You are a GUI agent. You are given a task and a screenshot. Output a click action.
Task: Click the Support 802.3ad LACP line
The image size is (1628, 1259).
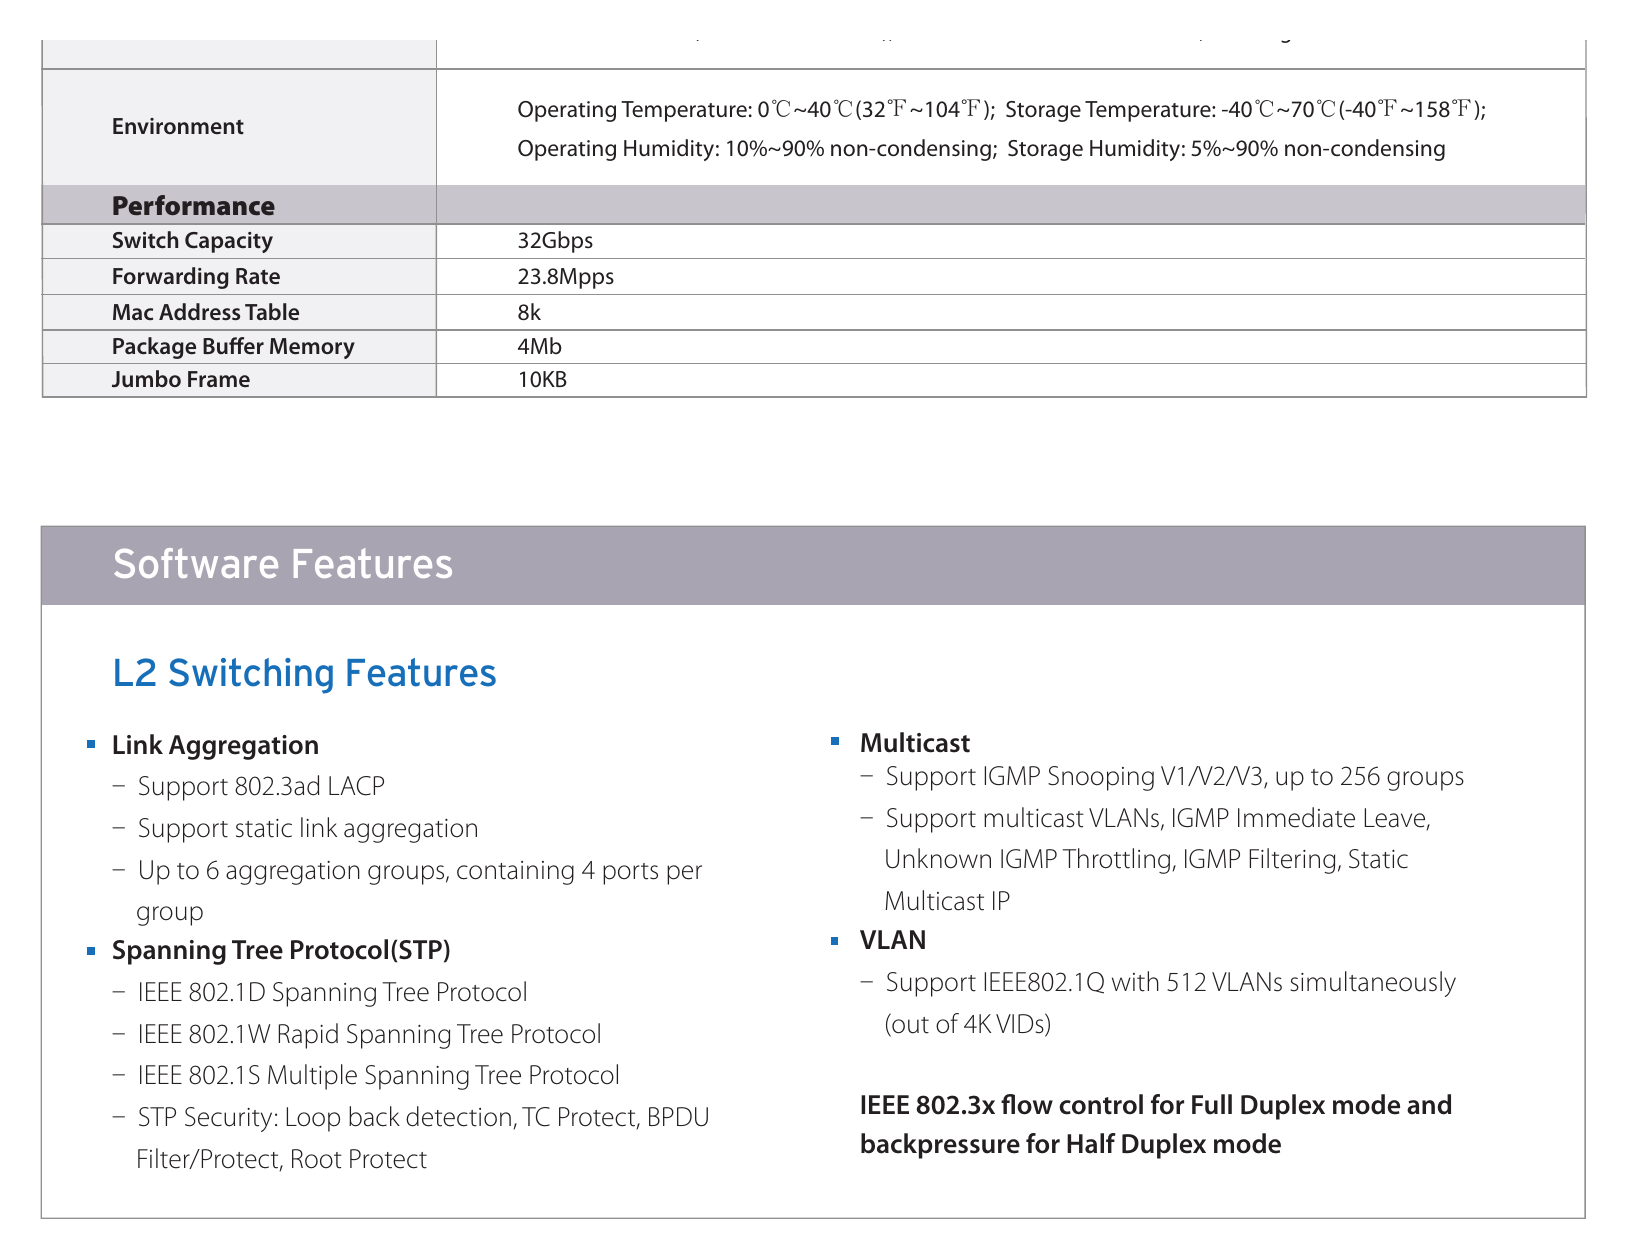(261, 786)
